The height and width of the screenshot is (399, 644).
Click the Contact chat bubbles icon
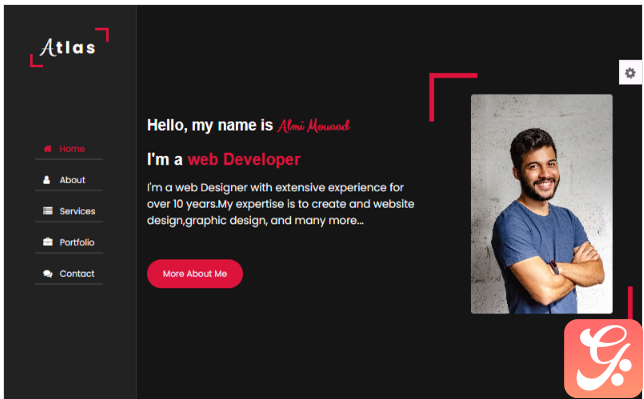(48, 274)
